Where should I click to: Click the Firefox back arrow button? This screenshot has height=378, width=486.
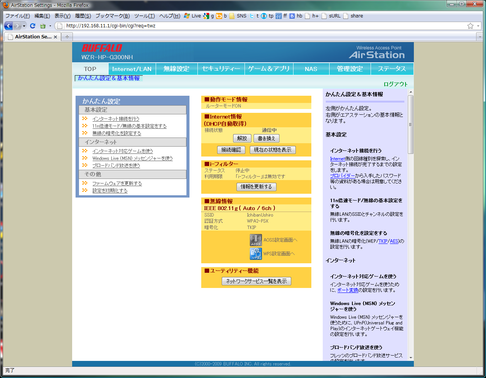tap(8, 26)
